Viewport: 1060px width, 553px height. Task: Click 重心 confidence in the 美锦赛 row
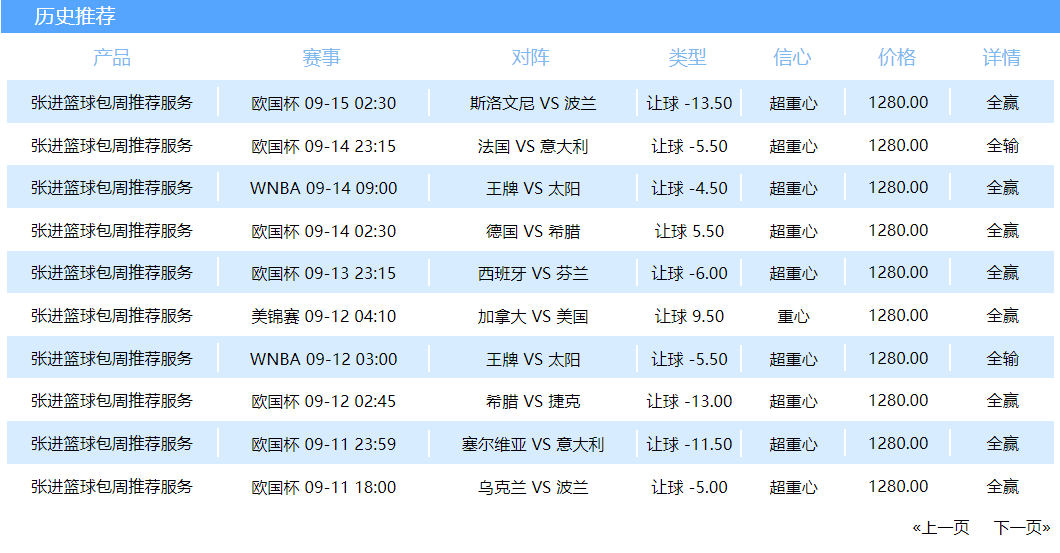pyautogui.click(x=793, y=317)
